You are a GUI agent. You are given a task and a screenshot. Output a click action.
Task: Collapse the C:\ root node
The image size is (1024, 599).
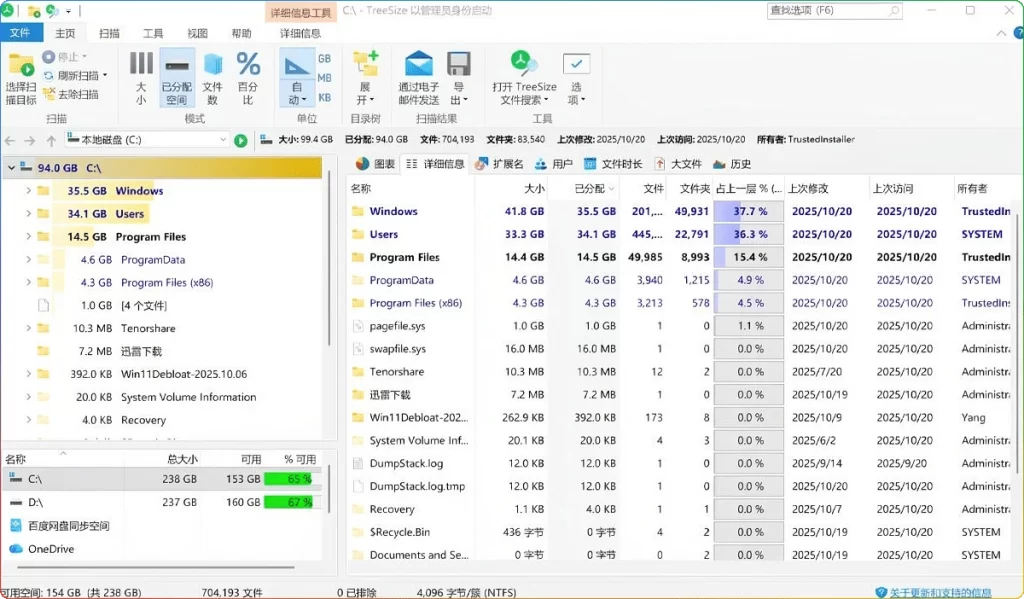9,167
